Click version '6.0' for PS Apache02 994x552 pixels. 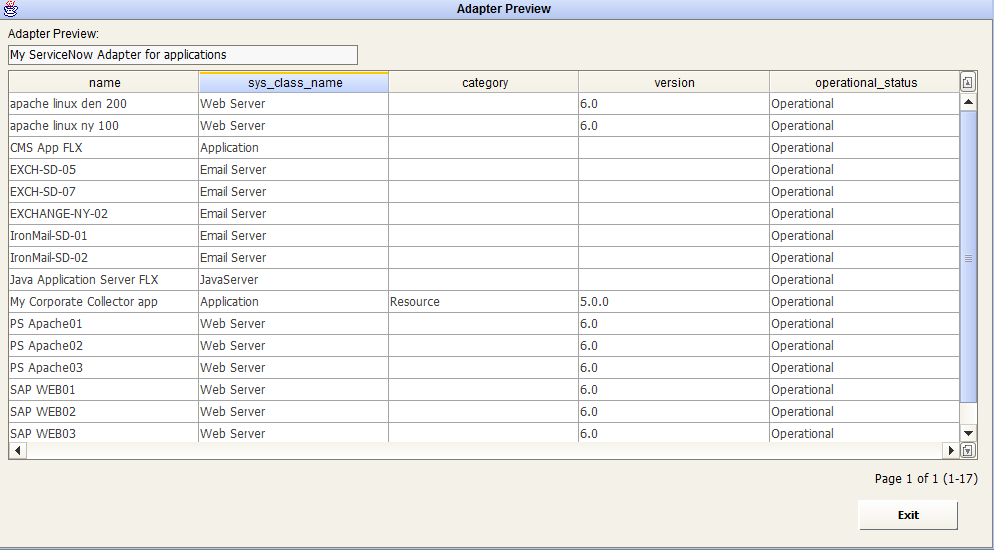click(x=674, y=345)
